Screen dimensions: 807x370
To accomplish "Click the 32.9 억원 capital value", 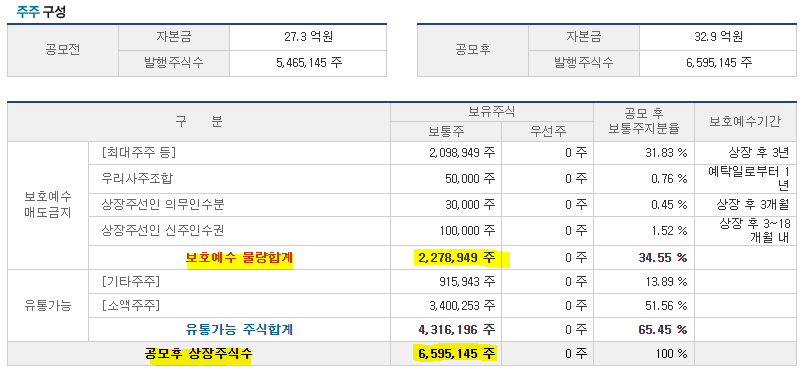I will pyautogui.click(x=718, y=37).
